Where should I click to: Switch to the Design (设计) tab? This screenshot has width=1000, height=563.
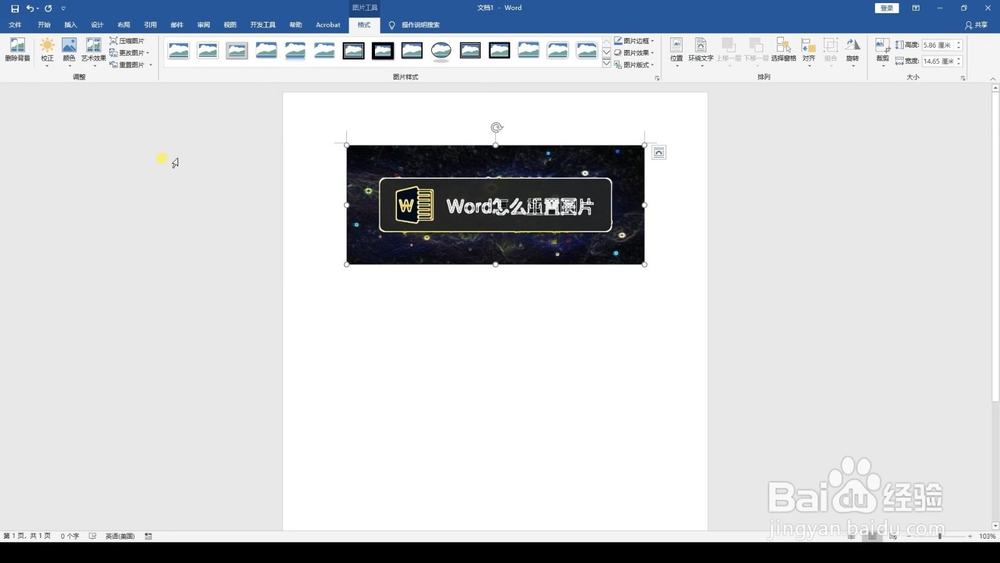coord(97,25)
